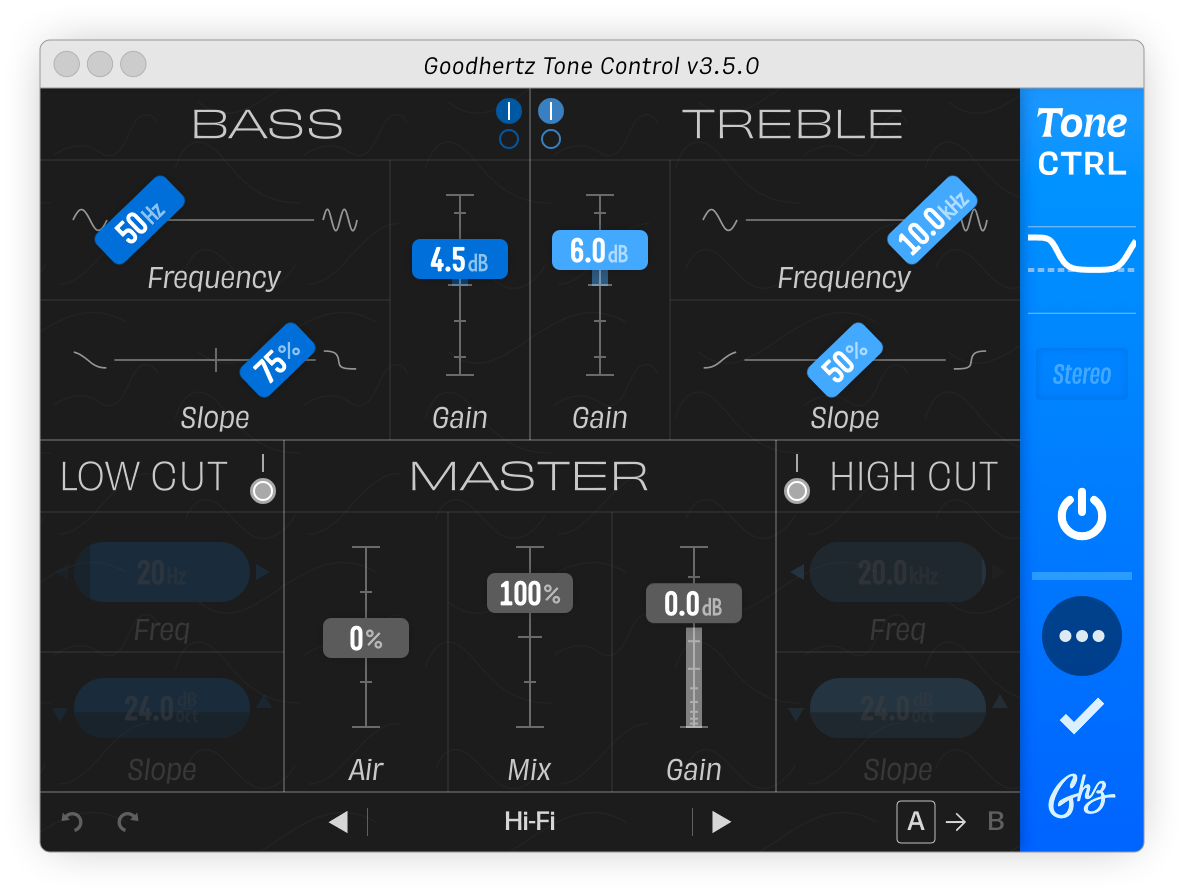Click Low Cut slope up arrow

coord(264,702)
